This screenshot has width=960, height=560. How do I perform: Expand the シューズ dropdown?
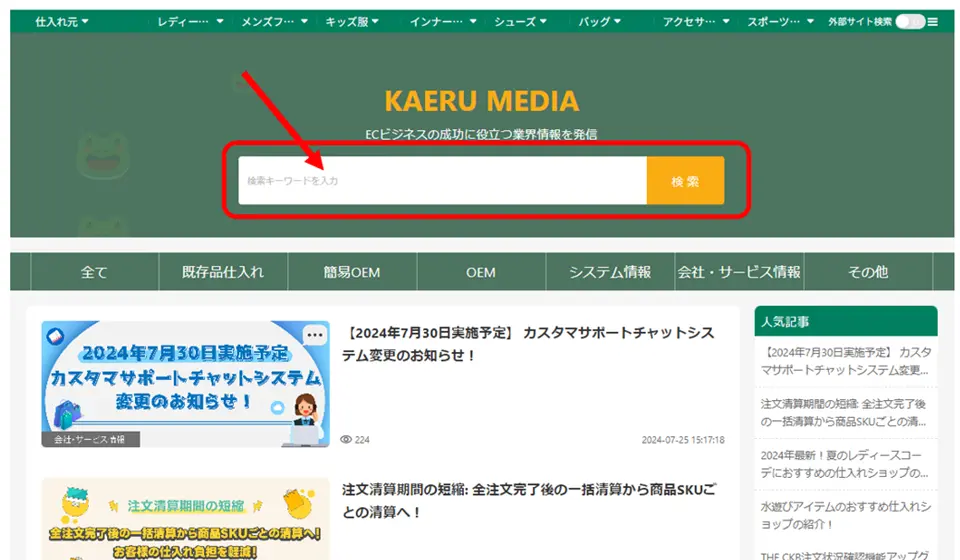pyautogui.click(x=520, y=22)
